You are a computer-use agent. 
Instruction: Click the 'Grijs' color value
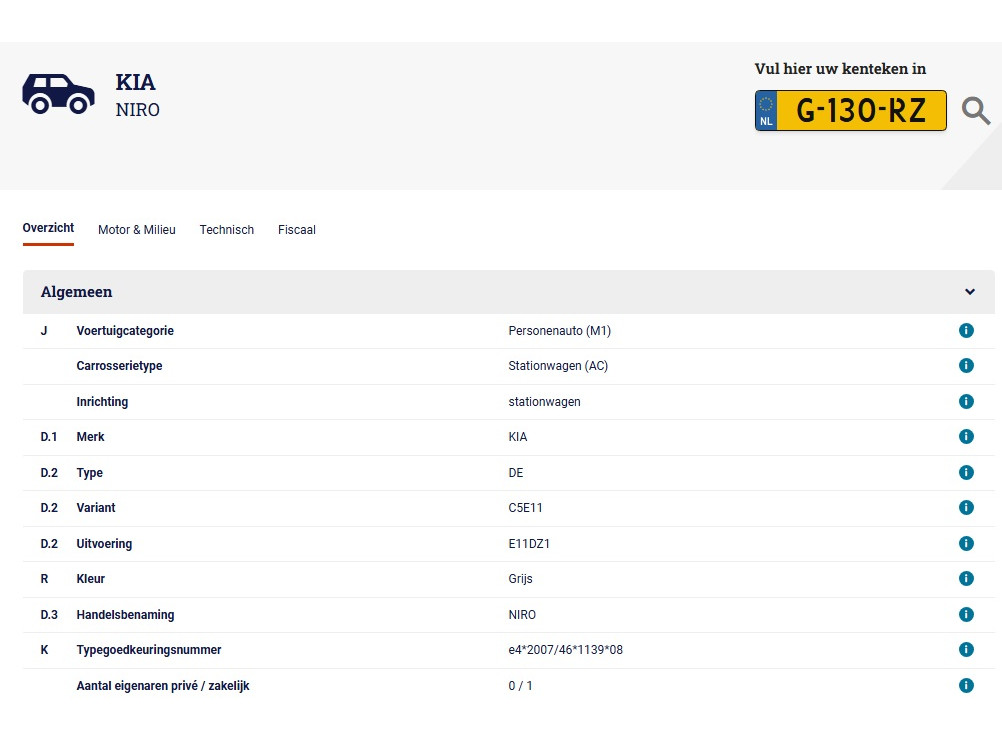(520, 579)
